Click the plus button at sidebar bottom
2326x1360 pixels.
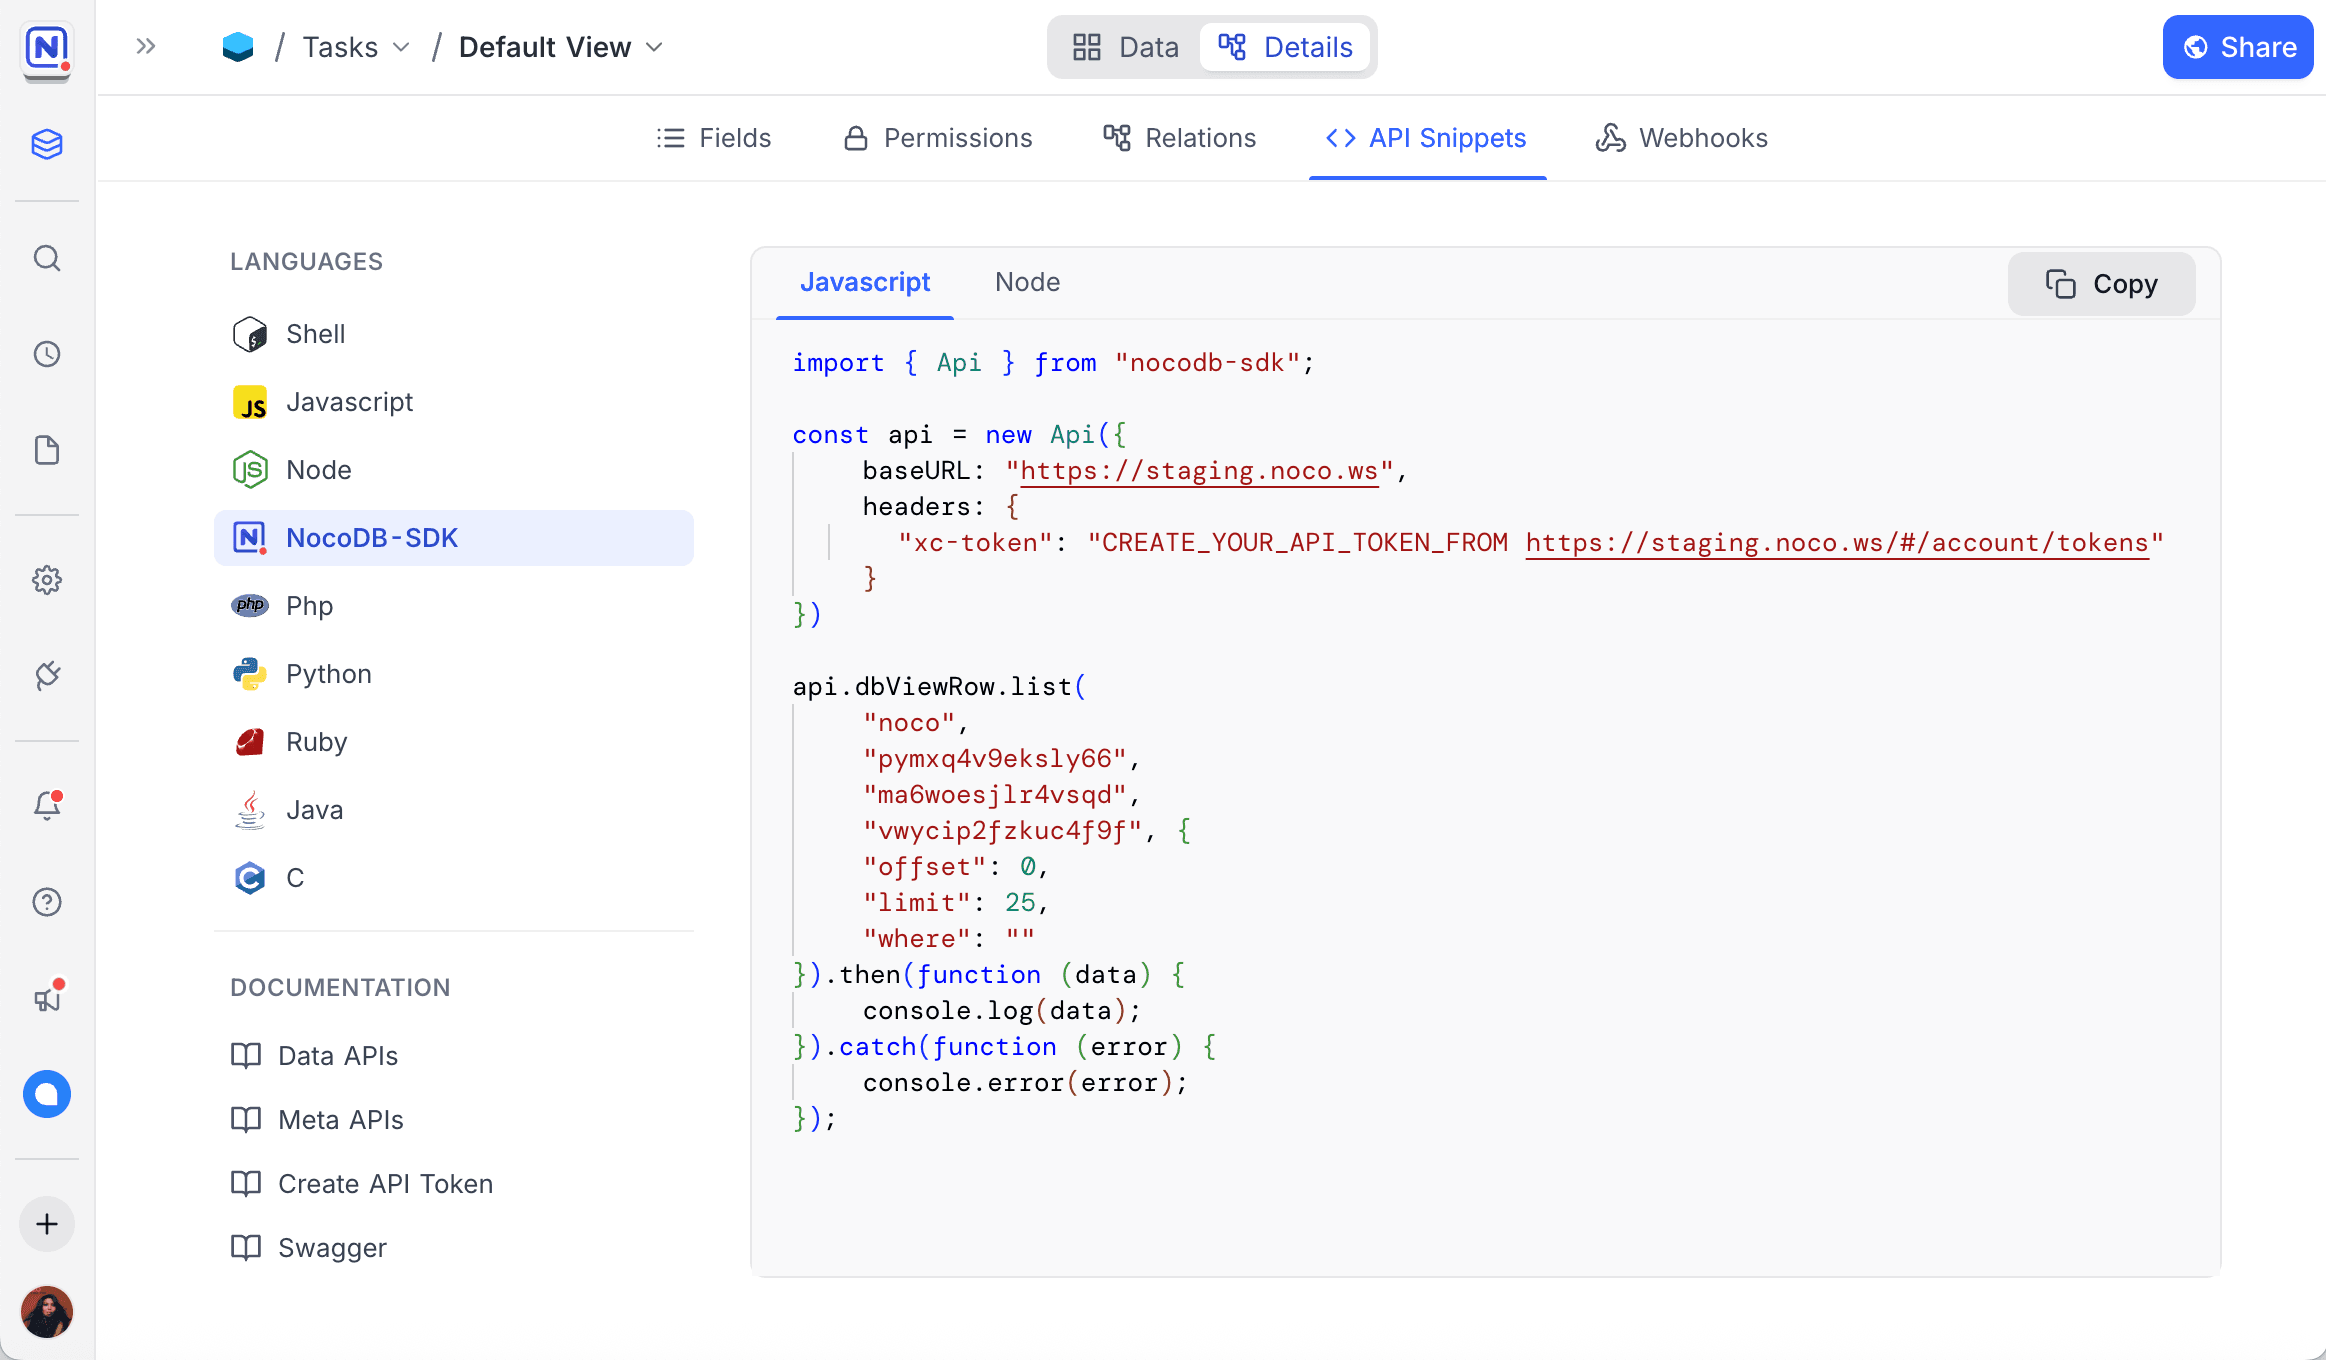(x=47, y=1224)
